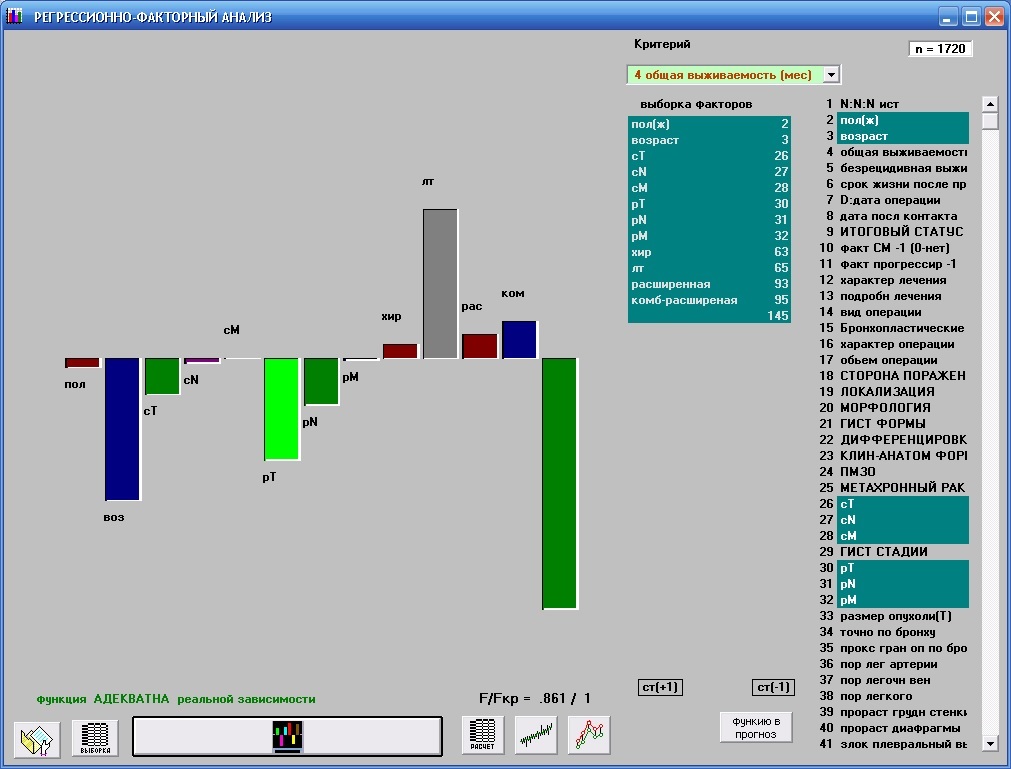Viewport: 1011px width, 769px height.
Task: Open the red-green line graph icon
Action: [589, 736]
